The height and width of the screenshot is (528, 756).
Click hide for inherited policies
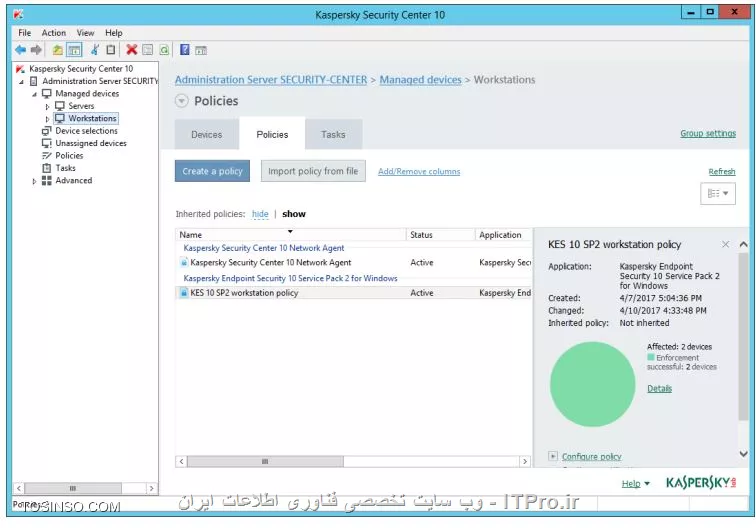click(260, 214)
